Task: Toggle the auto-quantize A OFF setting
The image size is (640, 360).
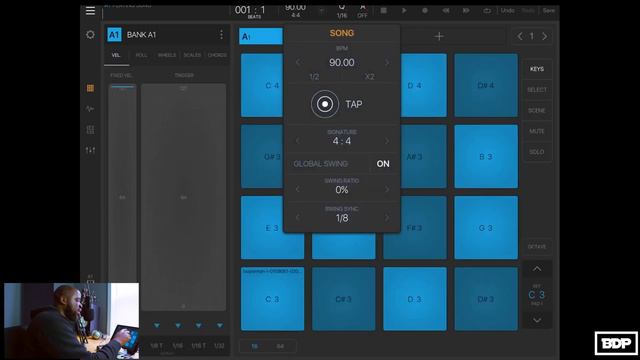Action: click(x=362, y=11)
